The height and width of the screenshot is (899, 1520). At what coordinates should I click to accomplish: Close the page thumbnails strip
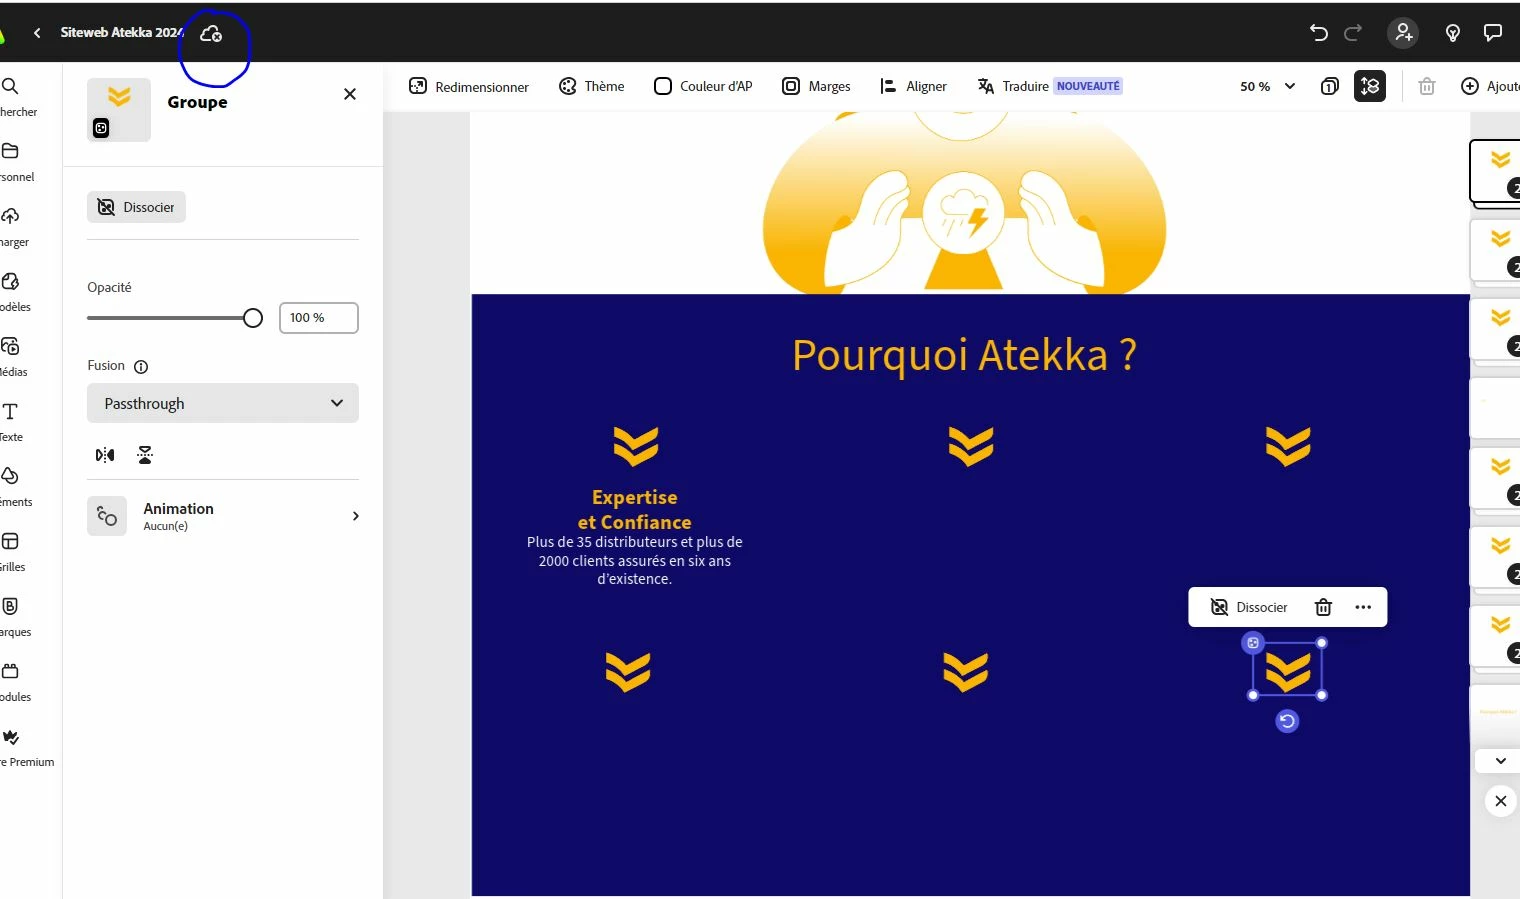click(x=1500, y=801)
